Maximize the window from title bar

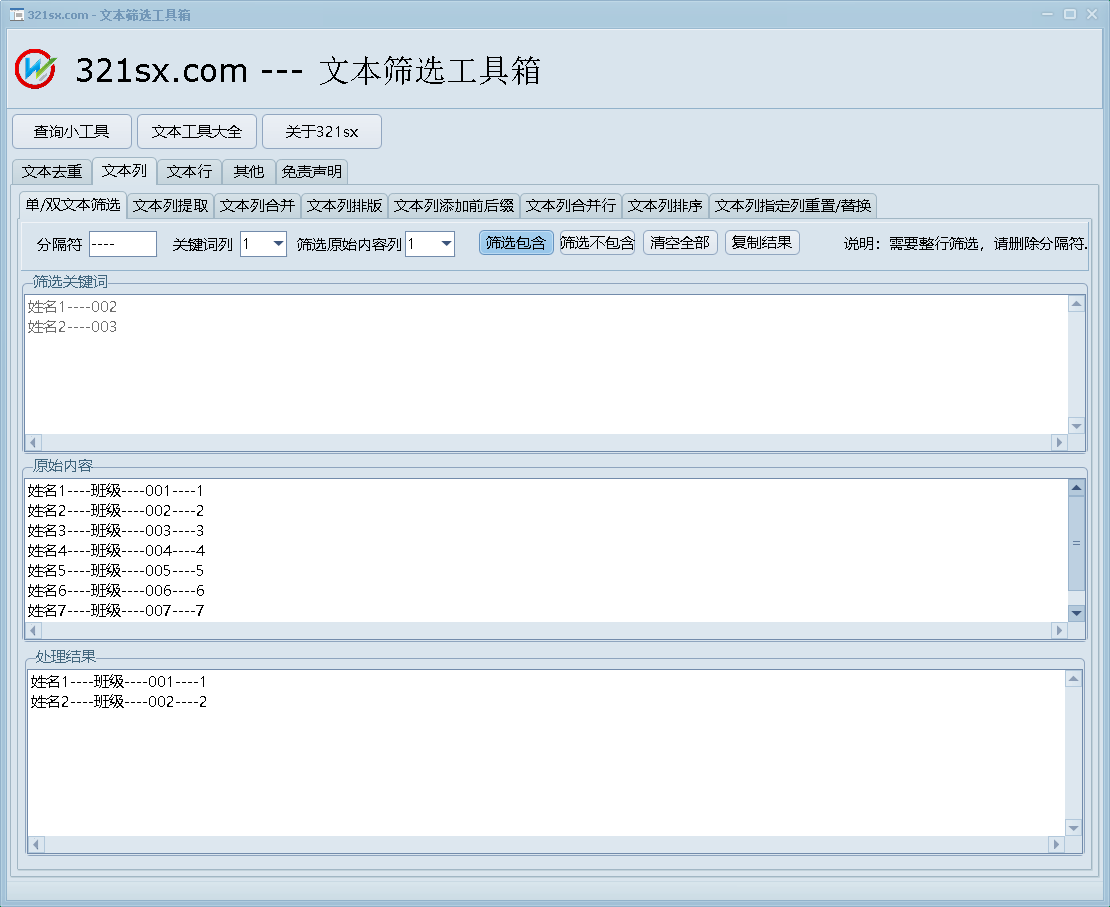pos(1069,14)
